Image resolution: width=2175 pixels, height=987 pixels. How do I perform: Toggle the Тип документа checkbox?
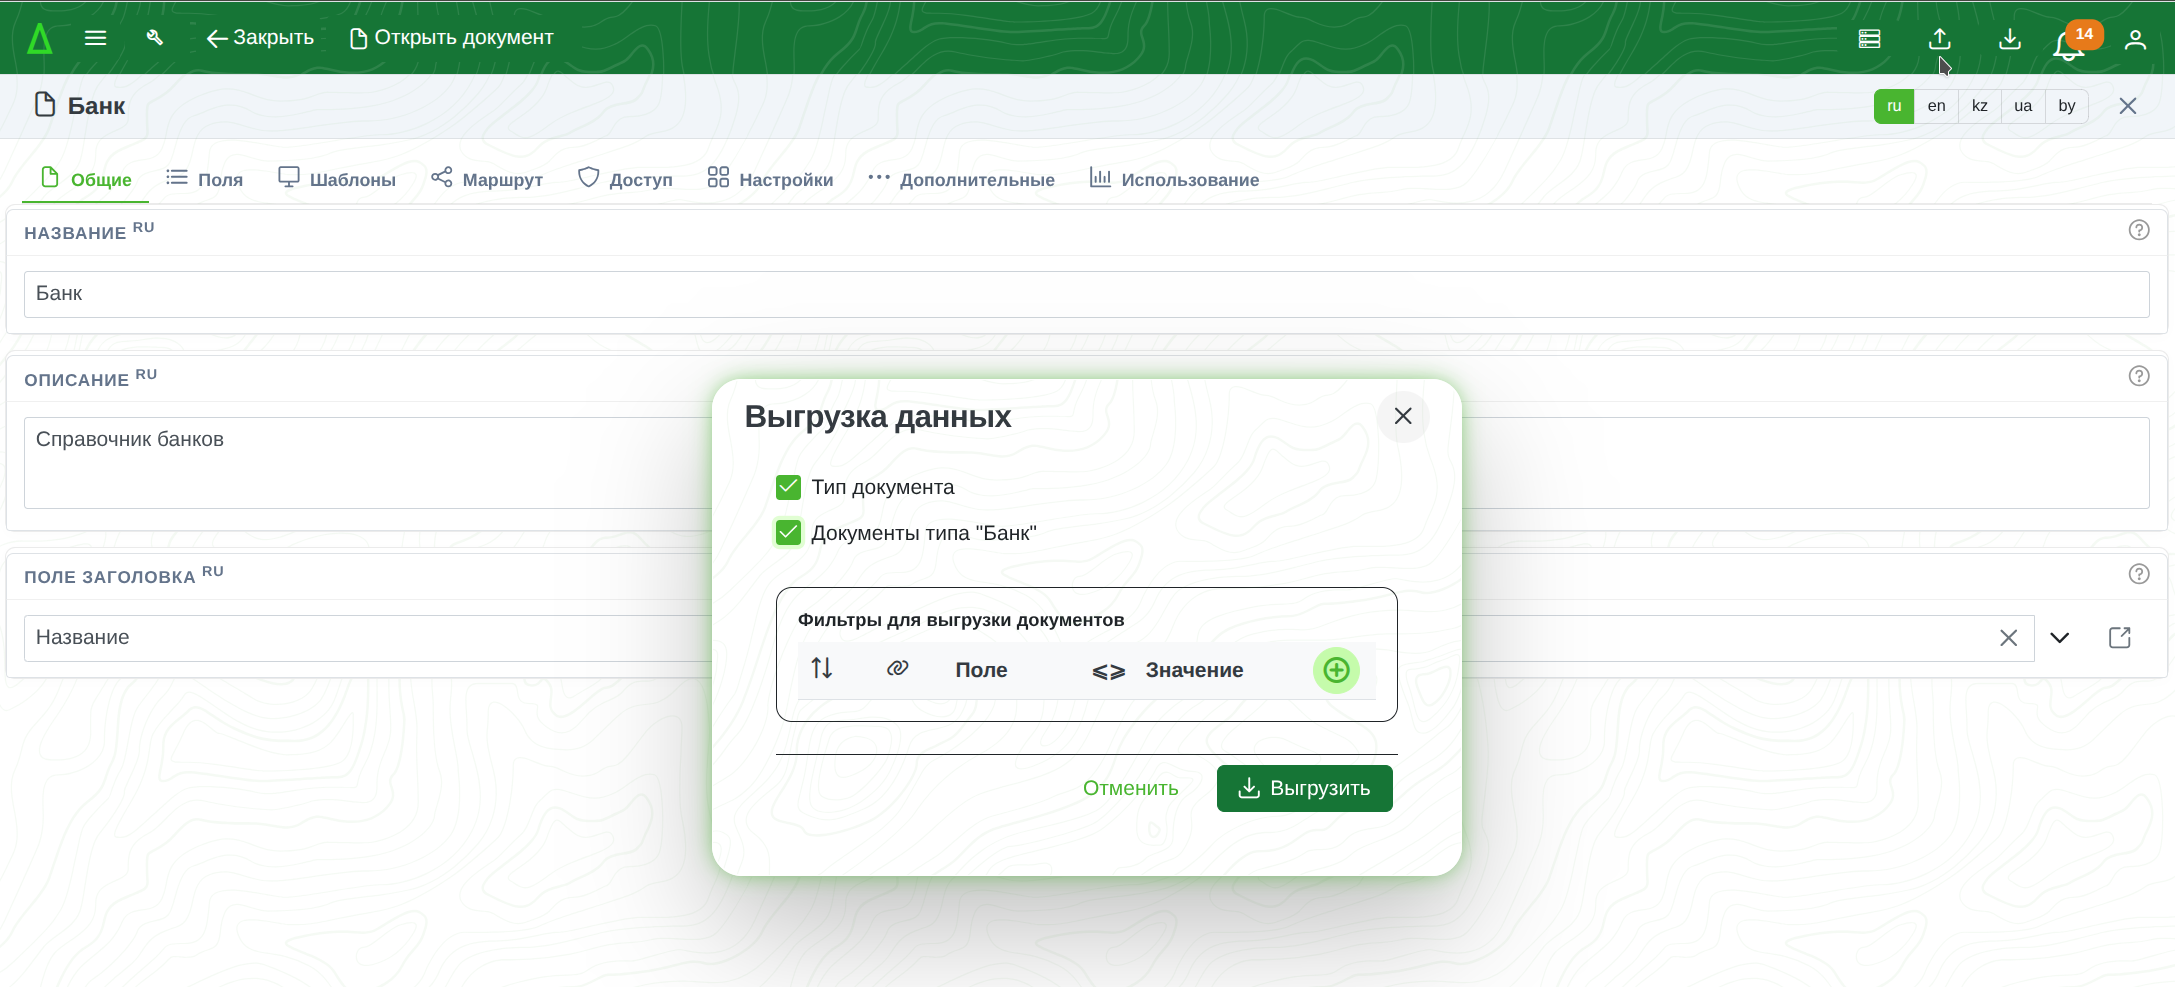pos(788,487)
